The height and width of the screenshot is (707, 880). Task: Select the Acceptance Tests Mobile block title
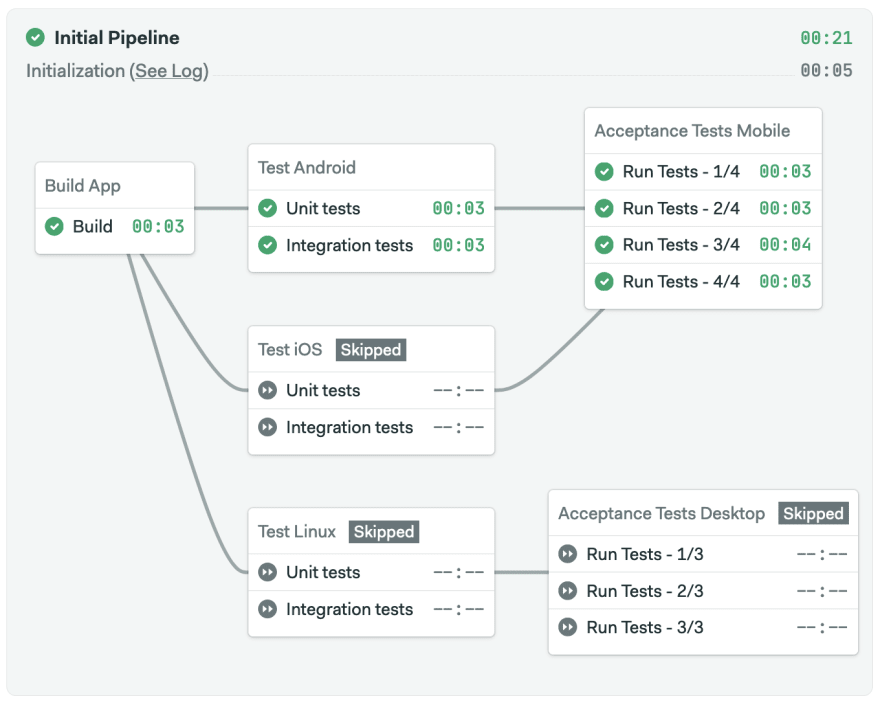pyautogui.click(x=692, y=131)
